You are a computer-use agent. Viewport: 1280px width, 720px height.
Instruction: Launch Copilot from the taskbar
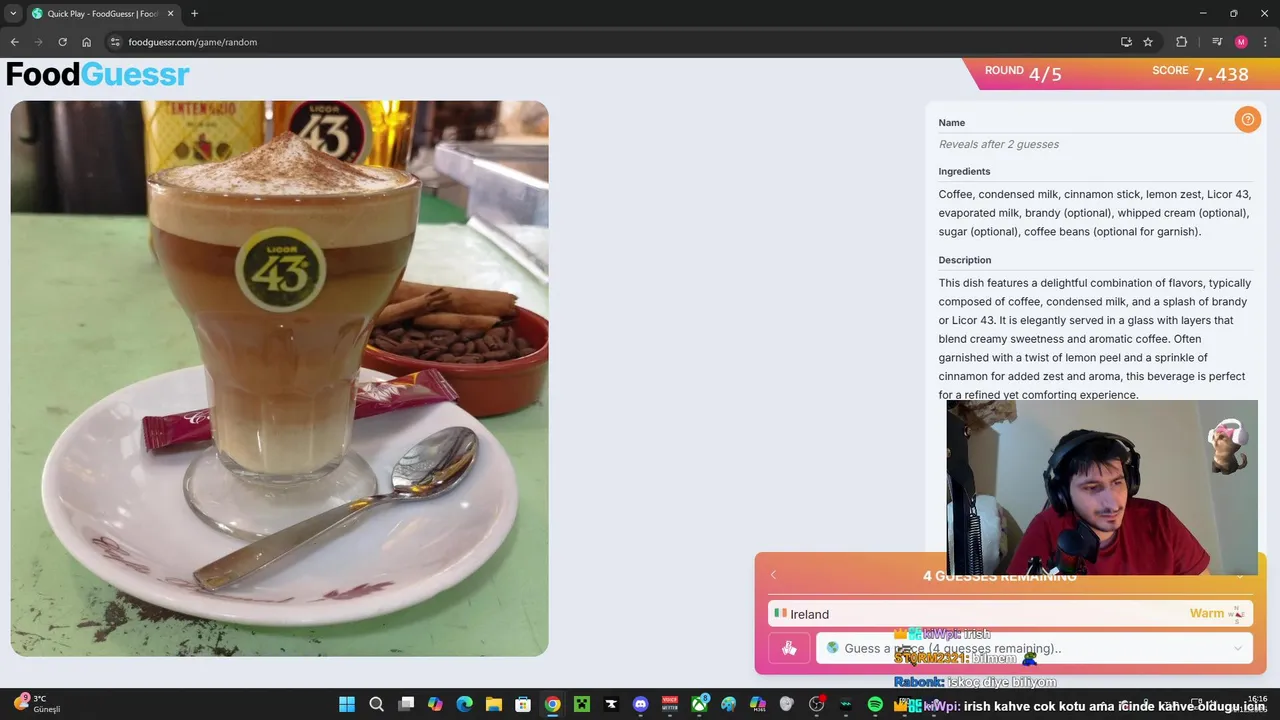point(435,704)
